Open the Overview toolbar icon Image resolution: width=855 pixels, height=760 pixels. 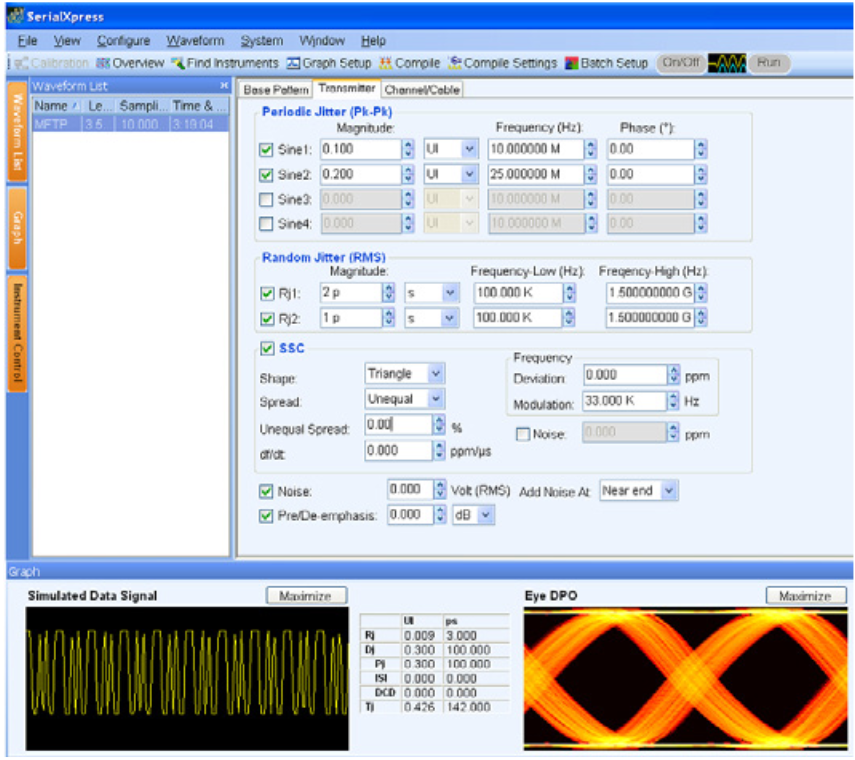pos(131,60)
